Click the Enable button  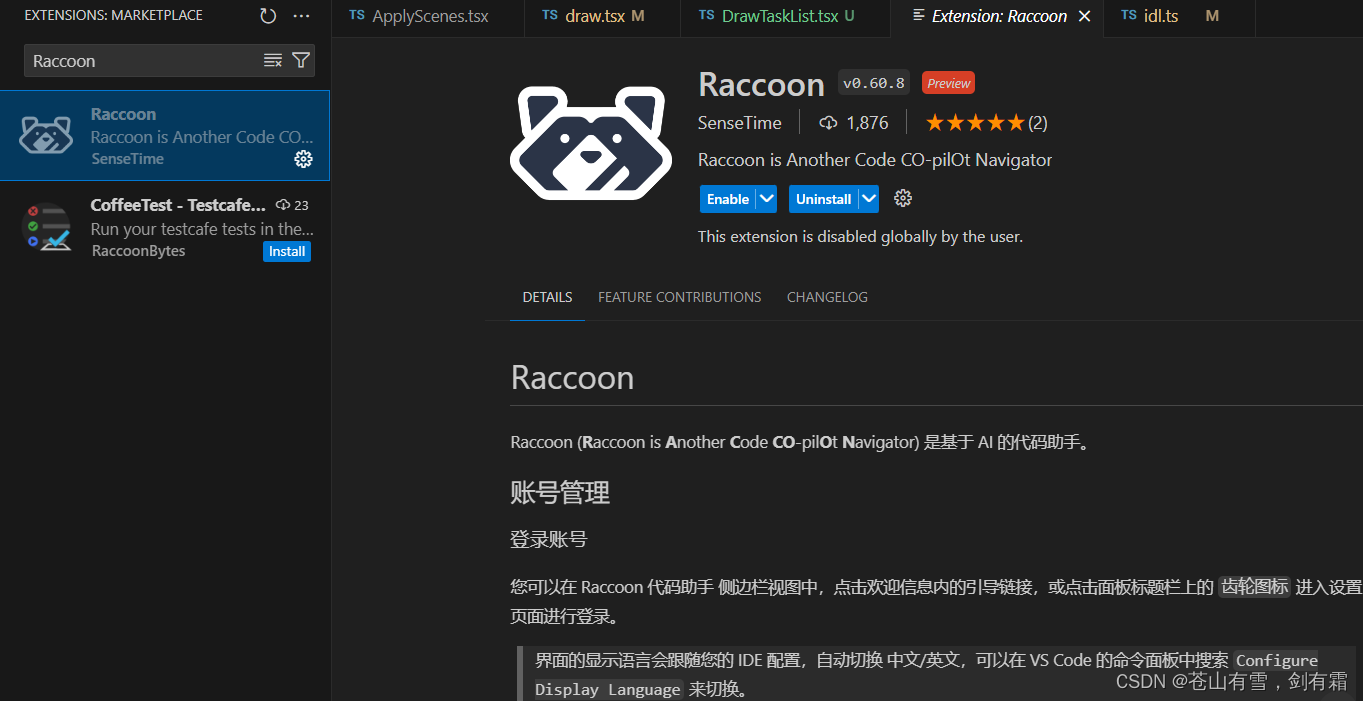tap(728, 199)
